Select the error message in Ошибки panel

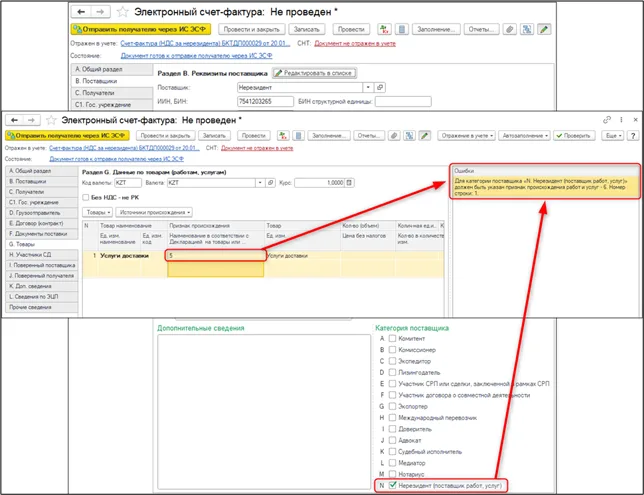coord(545,187)
